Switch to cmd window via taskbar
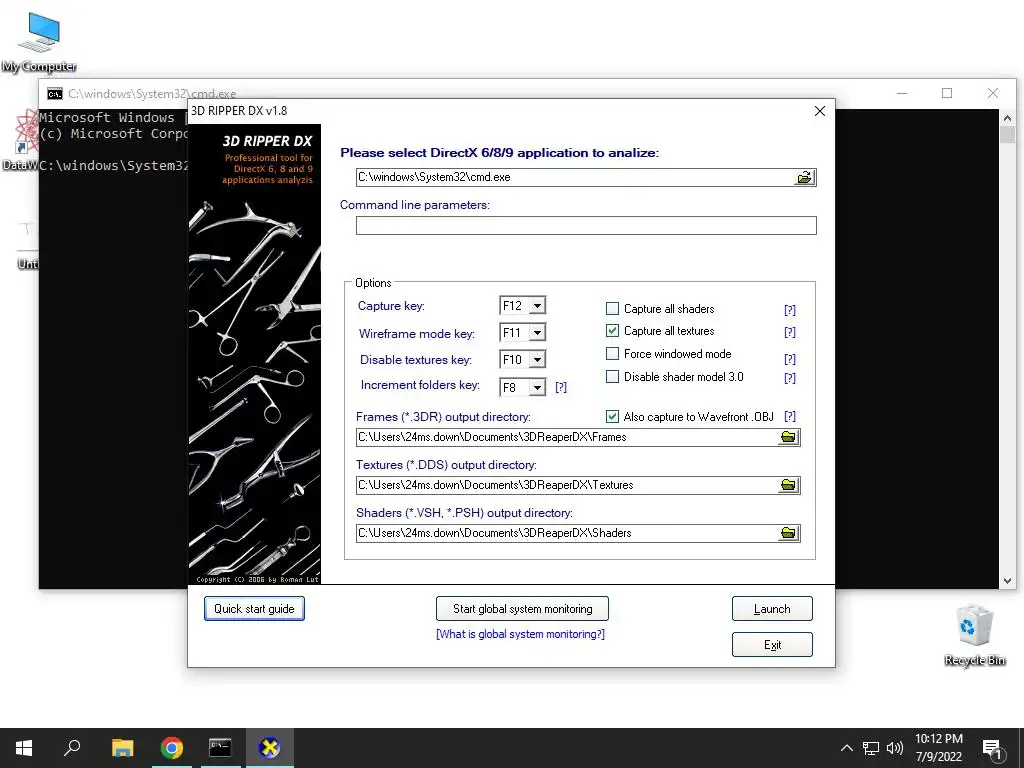 (x=220, y=748)
